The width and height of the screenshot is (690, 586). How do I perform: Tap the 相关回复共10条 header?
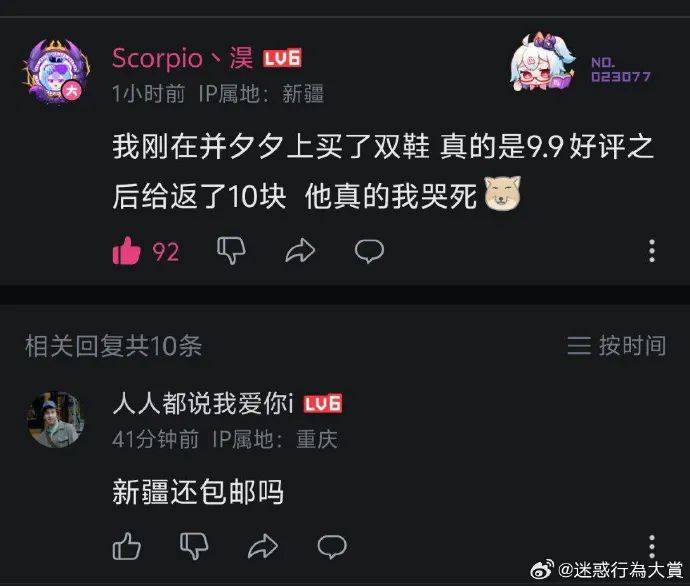click(114, 346)
